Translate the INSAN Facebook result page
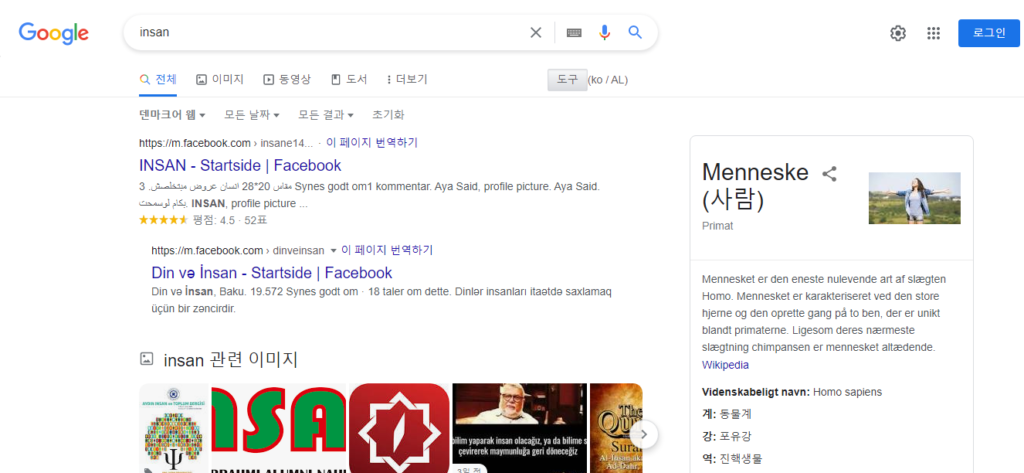The image size is (1024, 473). point(372,142)
